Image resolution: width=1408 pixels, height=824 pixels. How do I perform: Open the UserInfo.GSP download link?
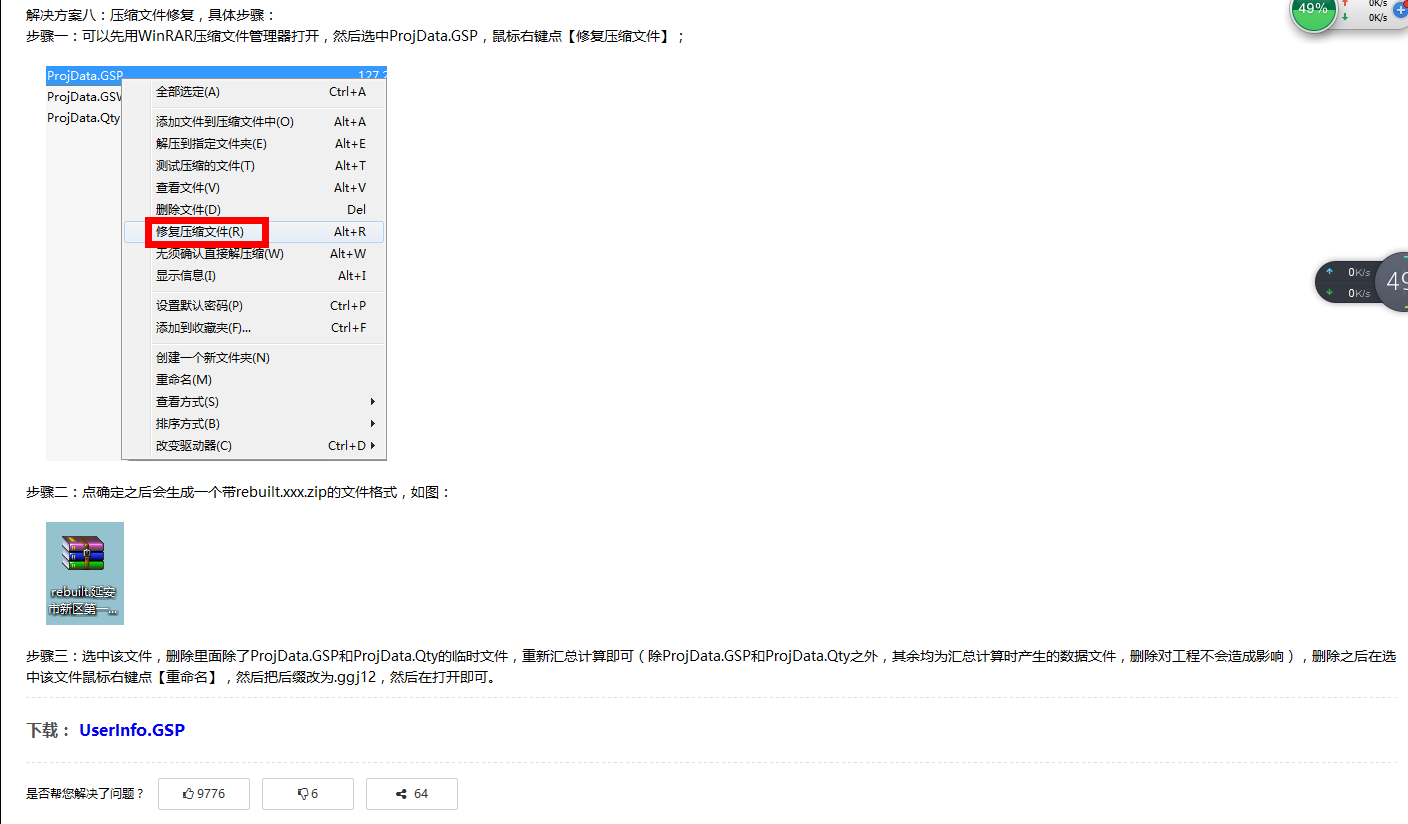tap(132, 730)
